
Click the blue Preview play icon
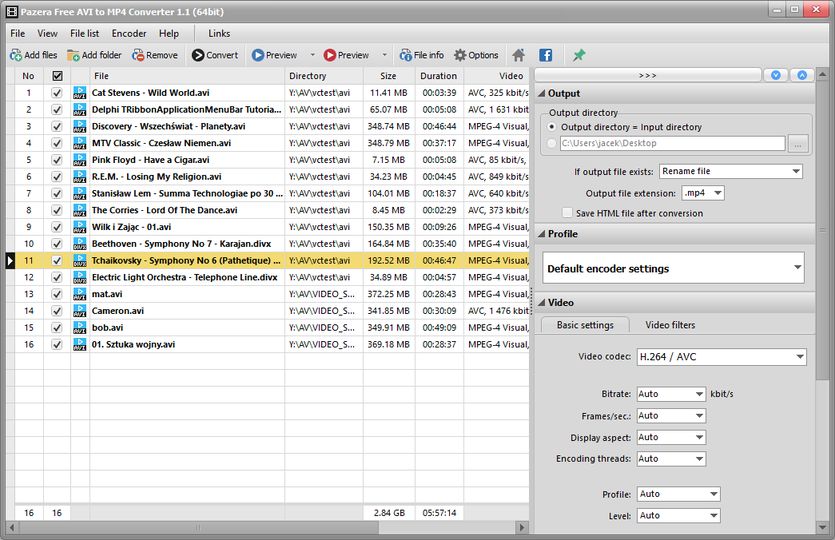[x=258, y=55]
